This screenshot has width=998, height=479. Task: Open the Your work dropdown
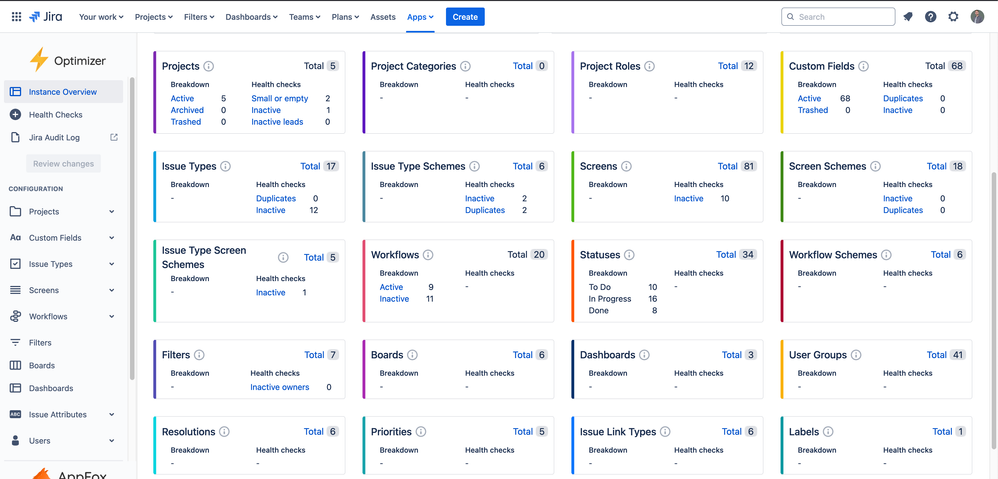pos(101,17)
